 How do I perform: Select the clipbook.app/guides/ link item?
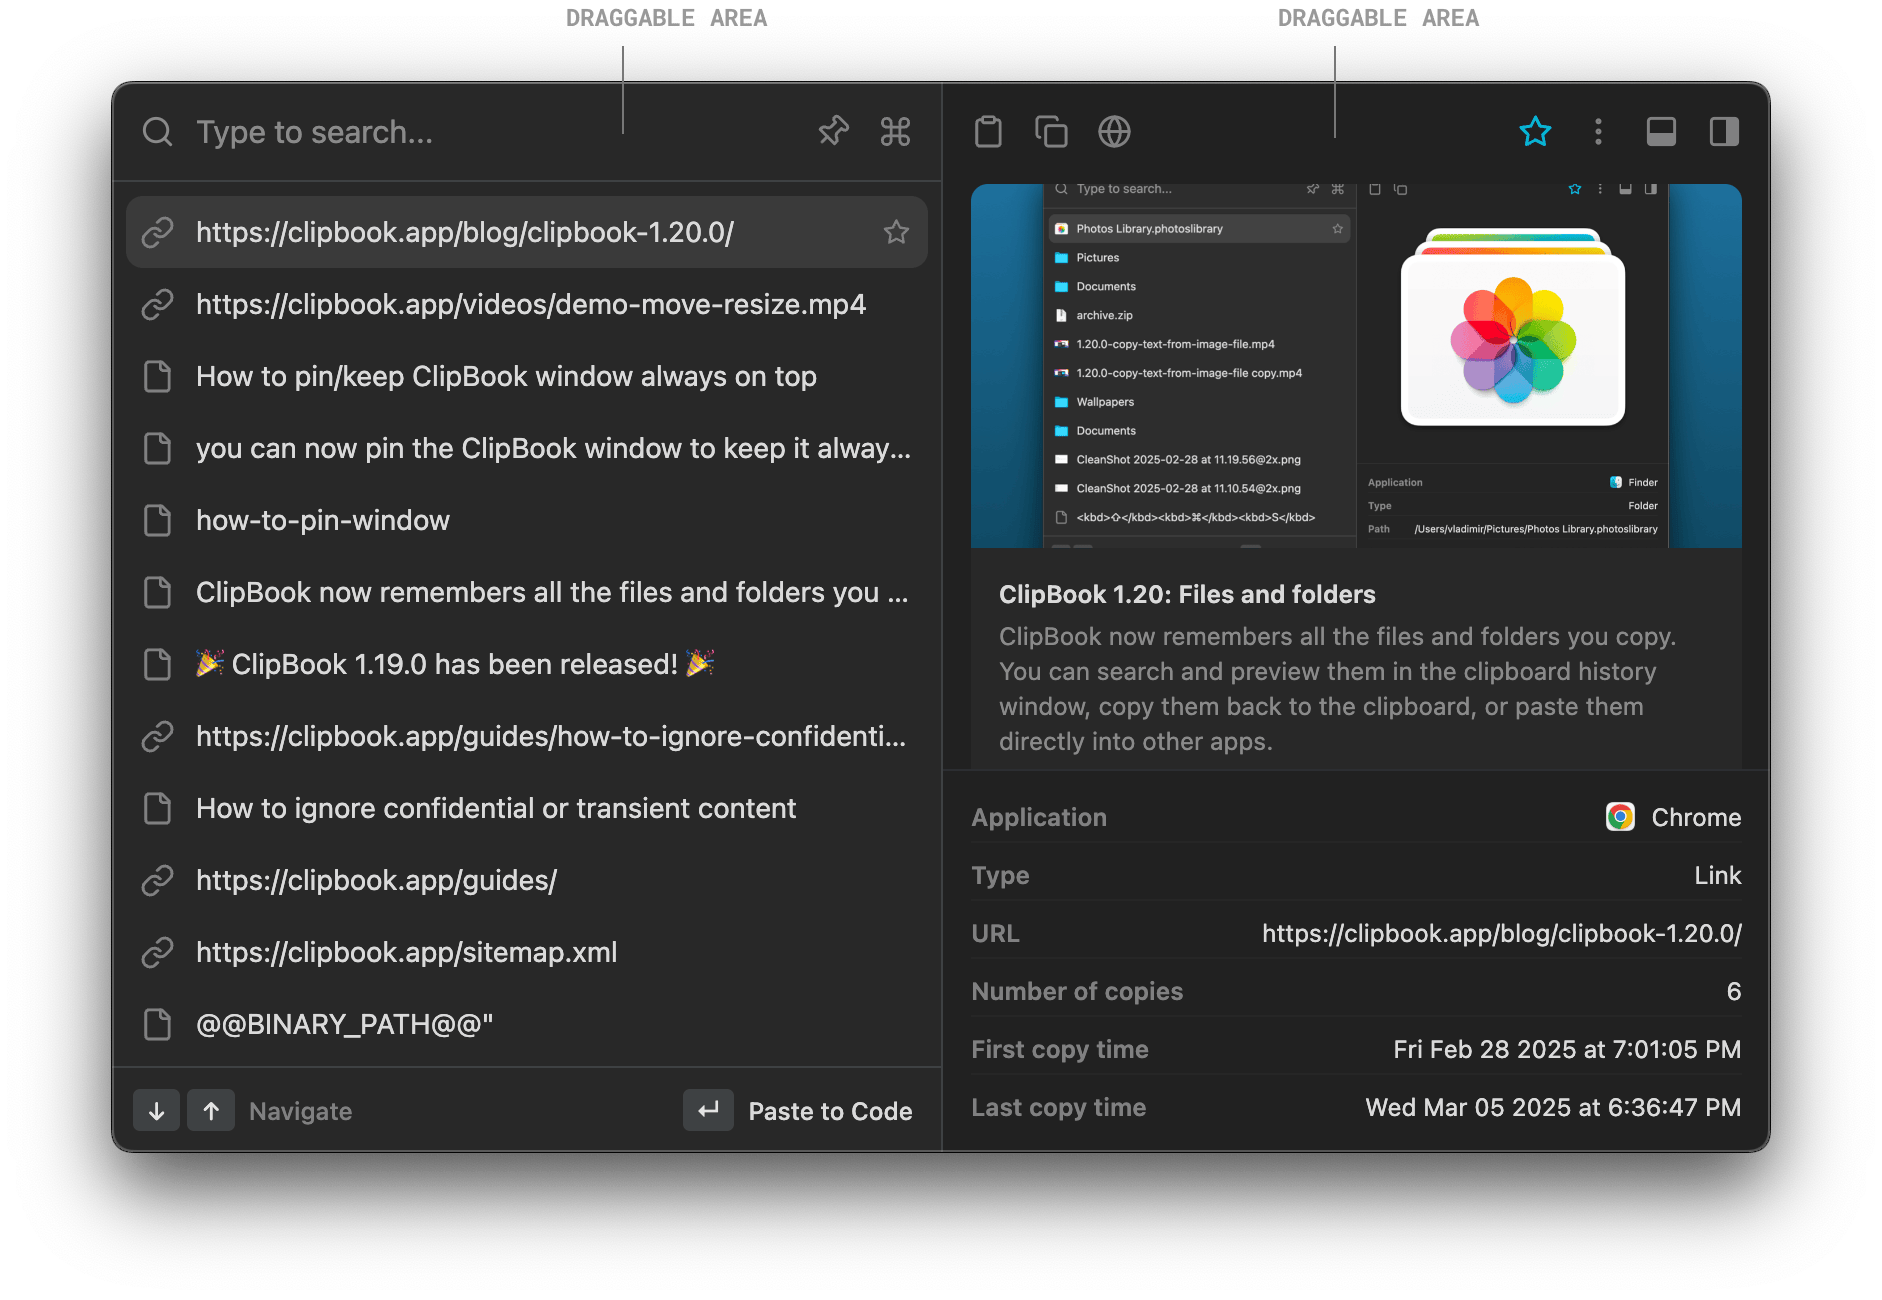527,880
